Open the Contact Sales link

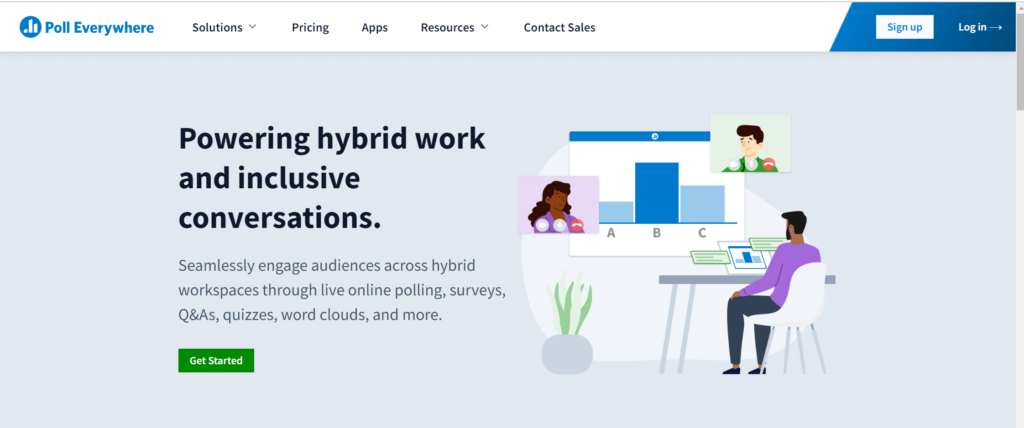pos(559,27)
